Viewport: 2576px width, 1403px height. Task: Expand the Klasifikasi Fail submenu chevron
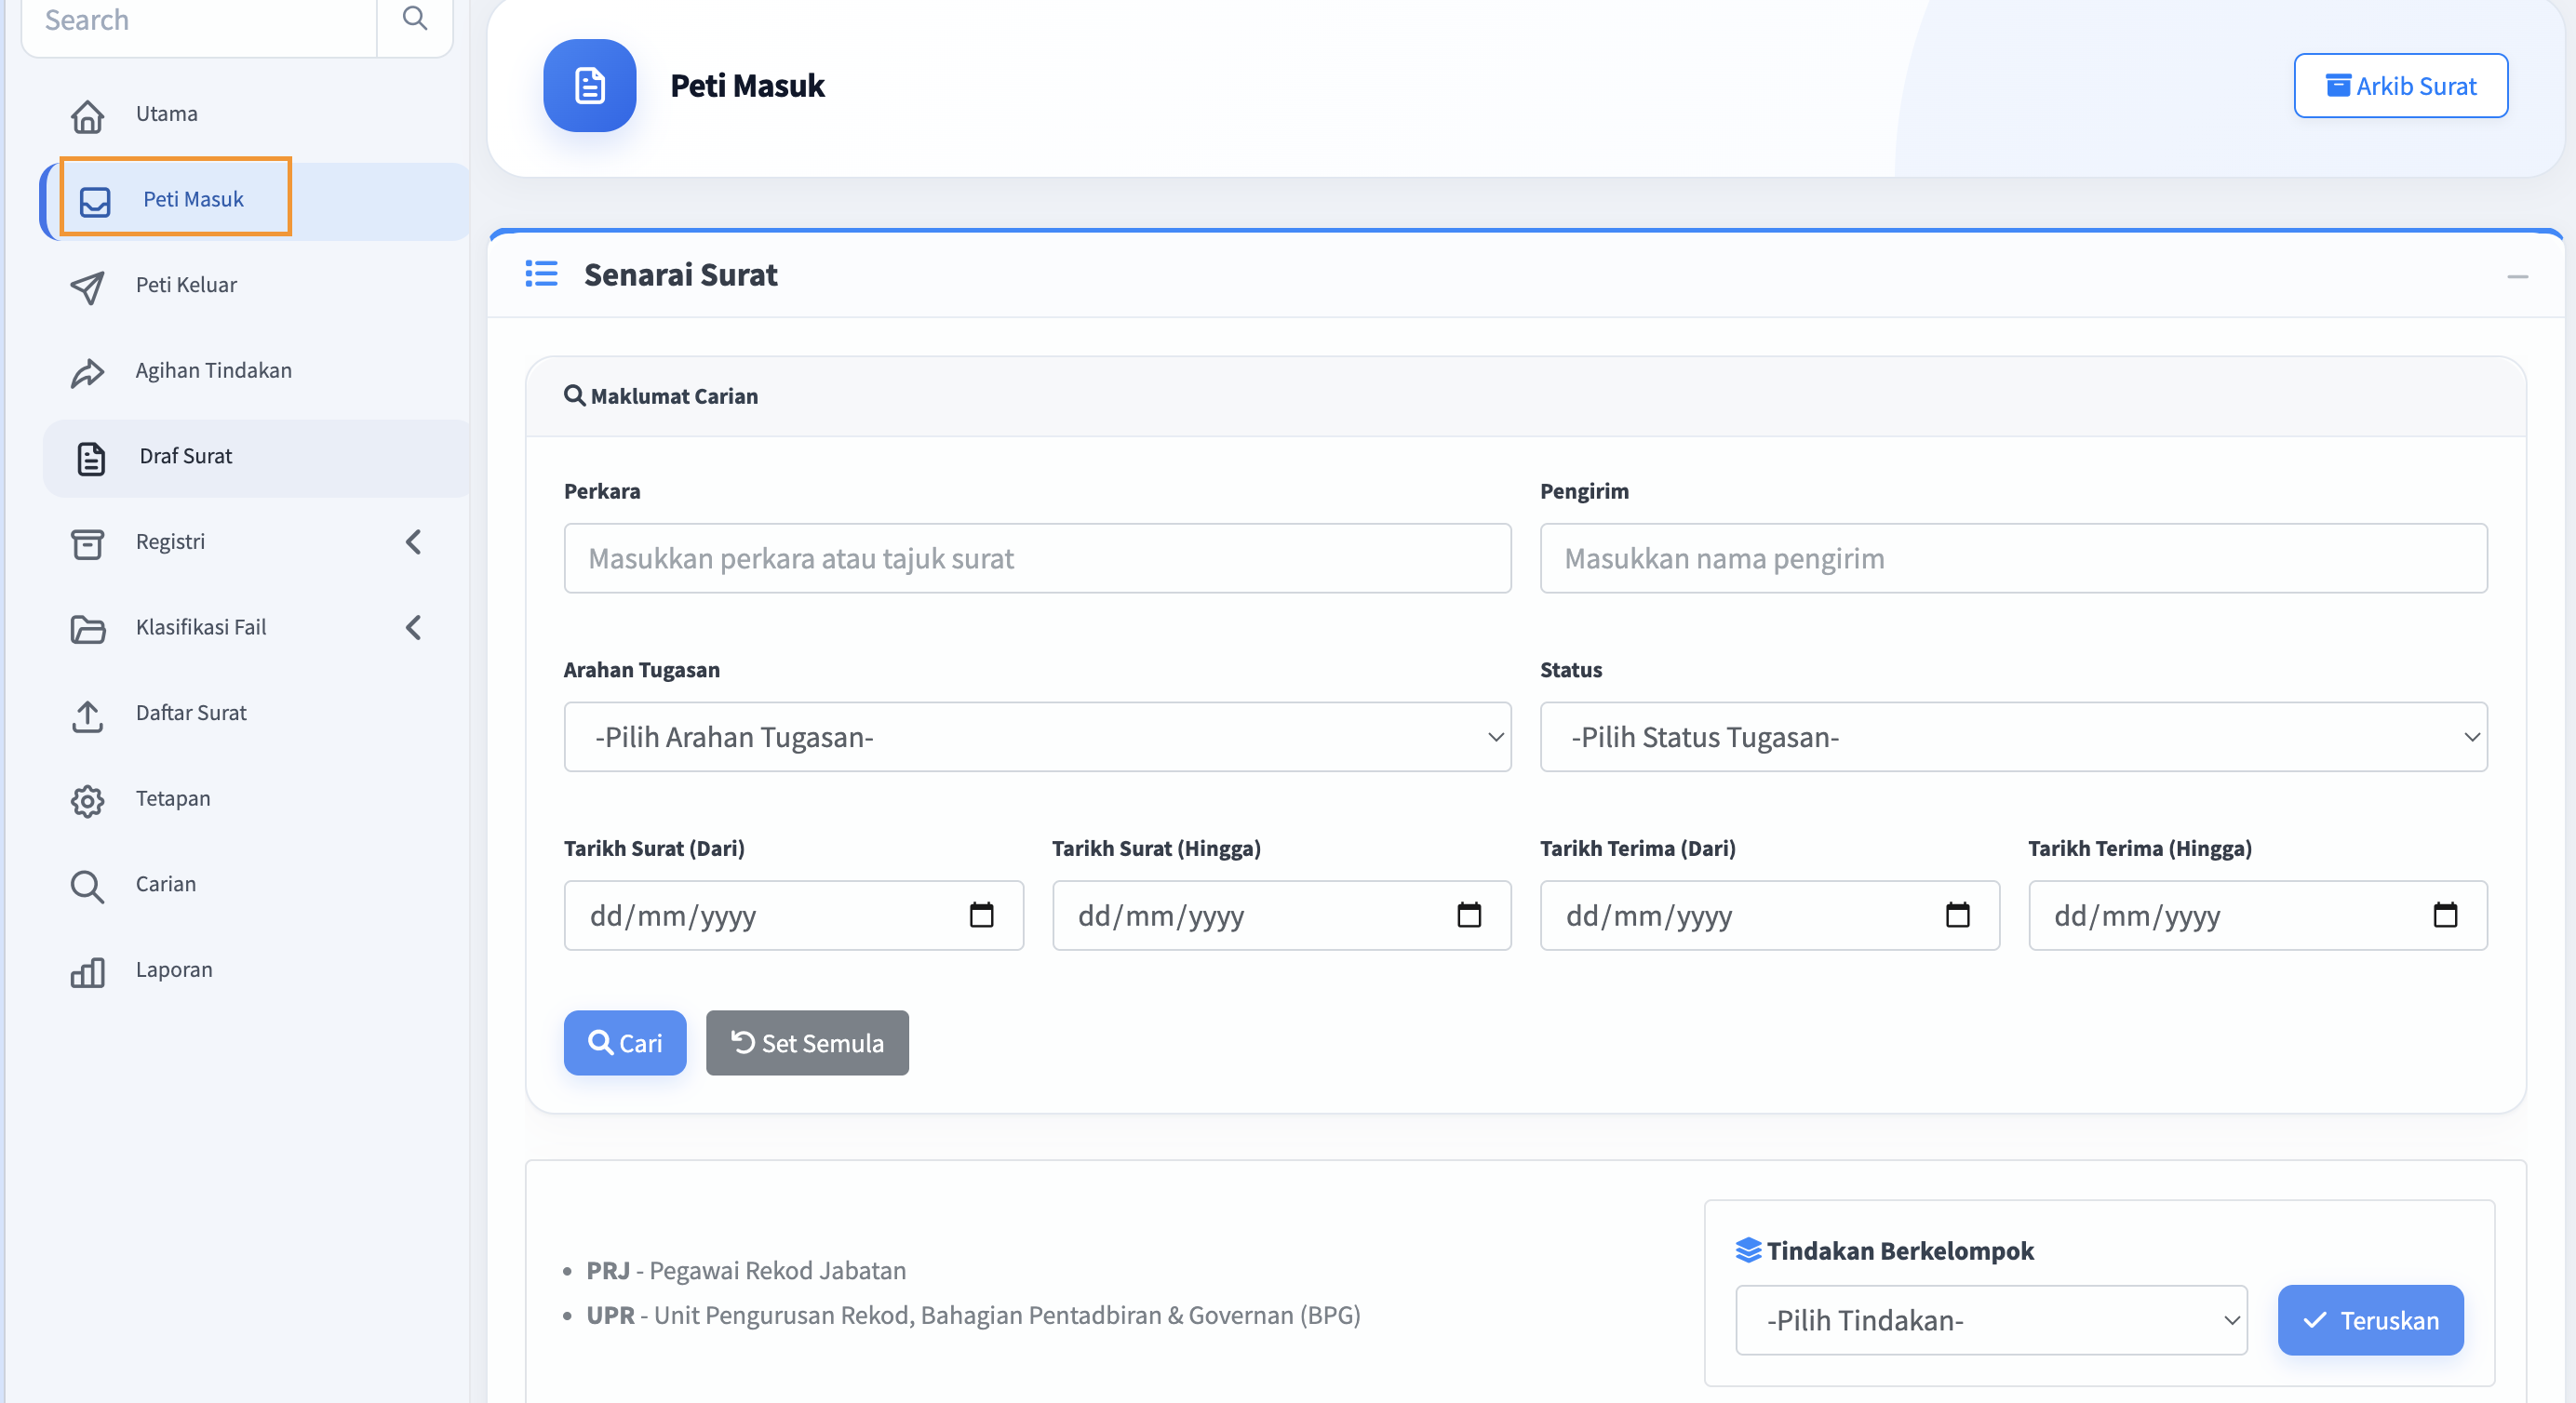413,628
